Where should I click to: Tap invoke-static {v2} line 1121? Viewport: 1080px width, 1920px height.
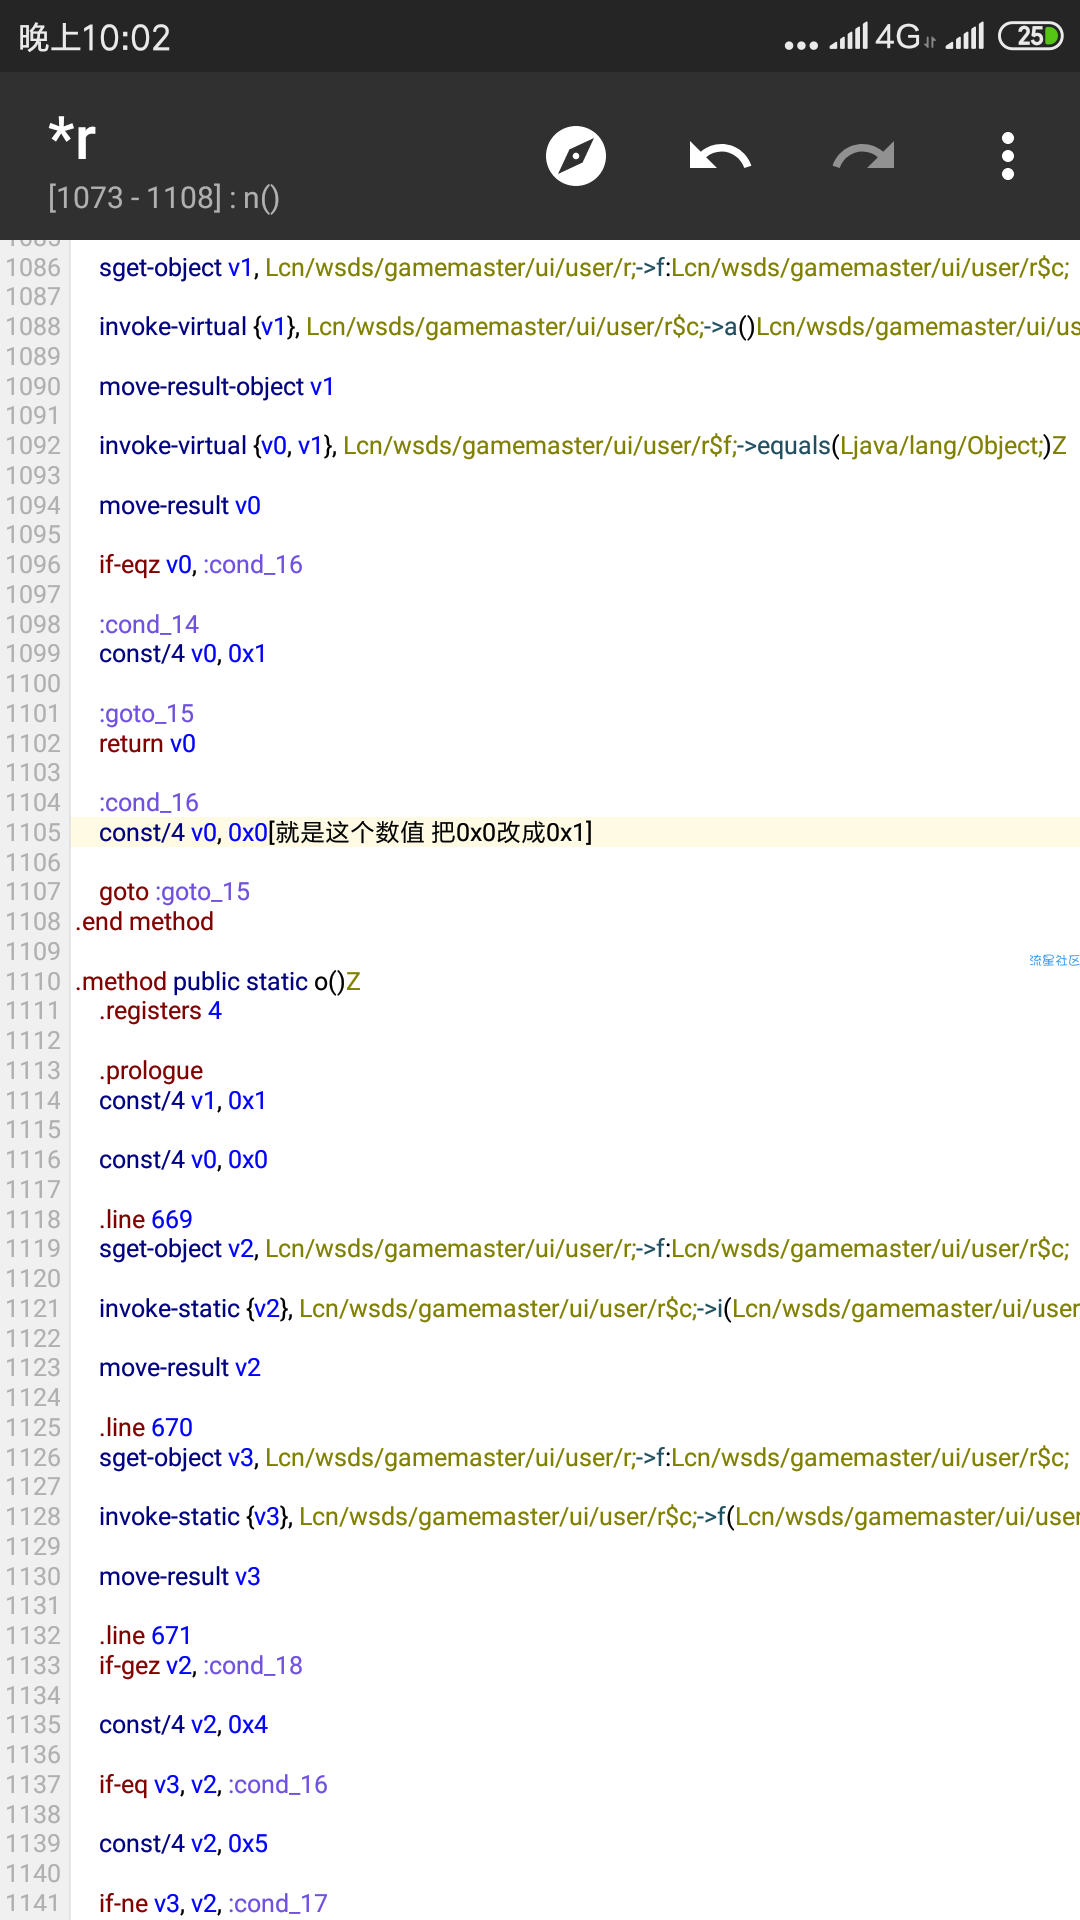click(589, 1308)
